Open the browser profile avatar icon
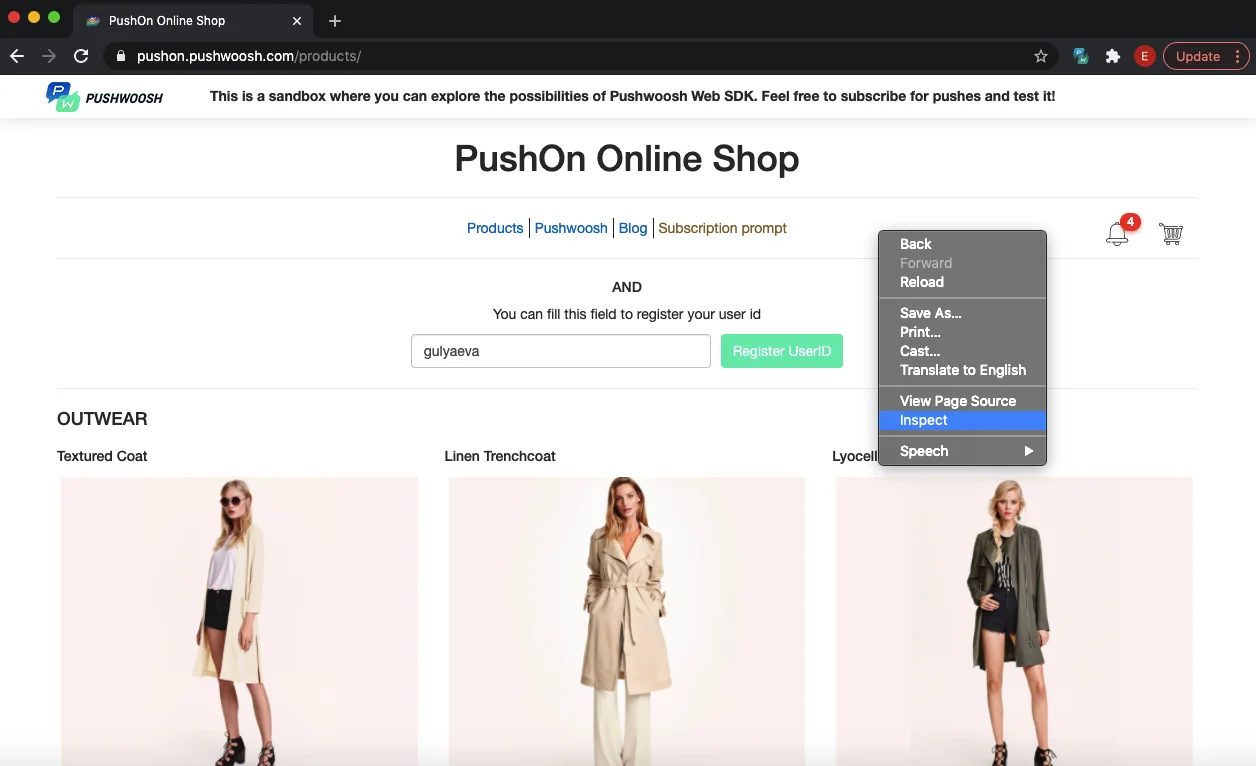The width and height of the screenshot is (1256, 766). click(x=1144, y=56)
